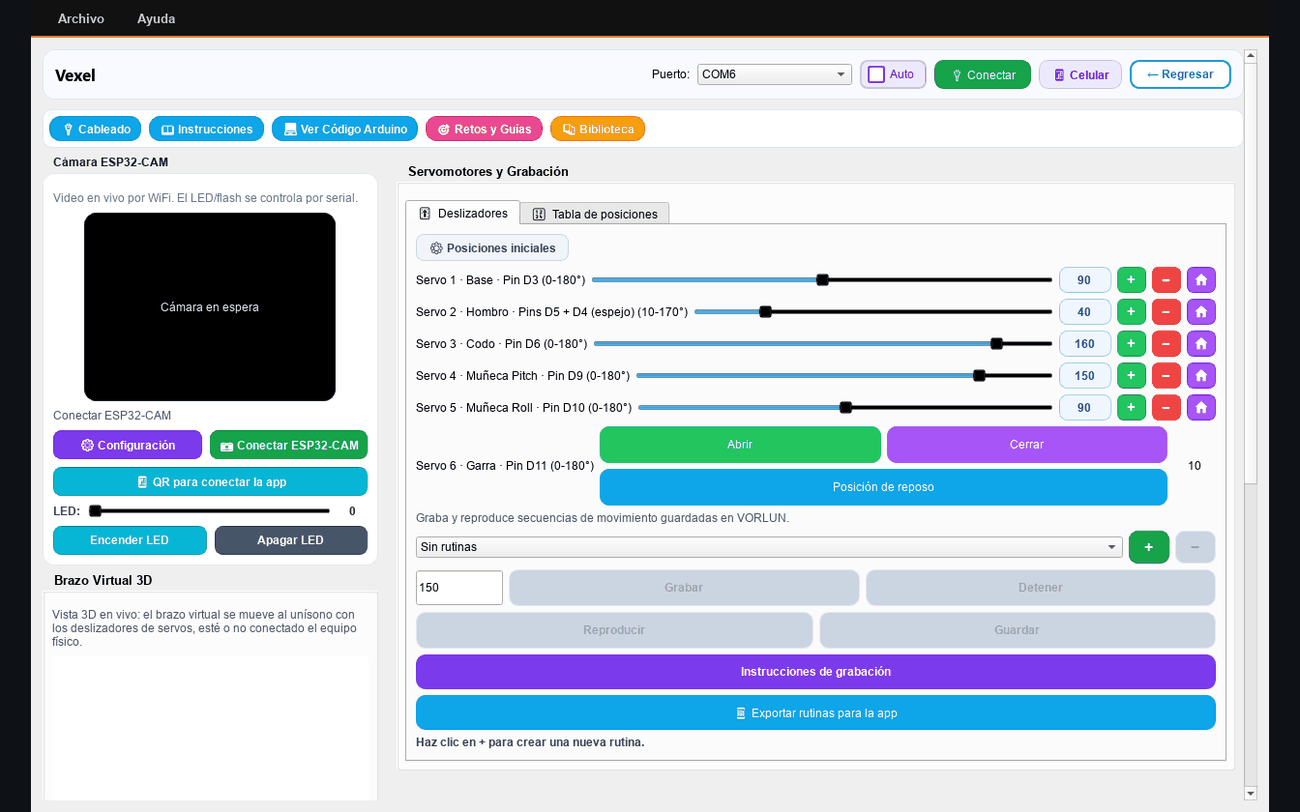Open ESP32-CAM Configuración

[127, 445]
